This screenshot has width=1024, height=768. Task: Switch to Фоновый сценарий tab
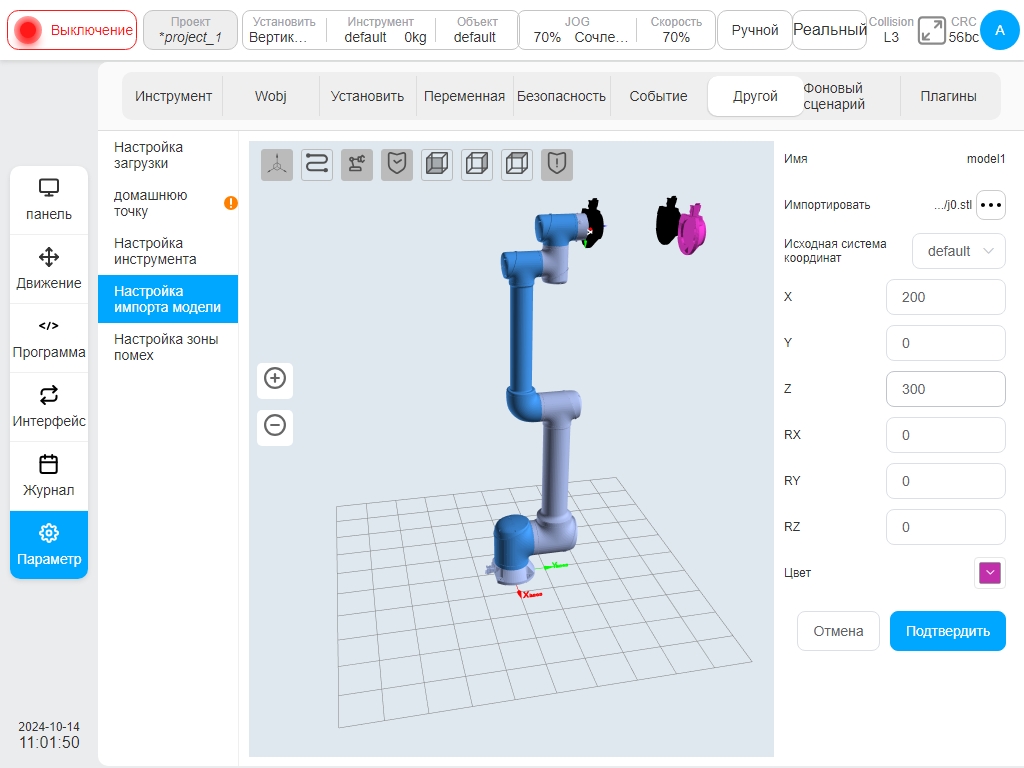pyautogui.click(x=852, y=96)
